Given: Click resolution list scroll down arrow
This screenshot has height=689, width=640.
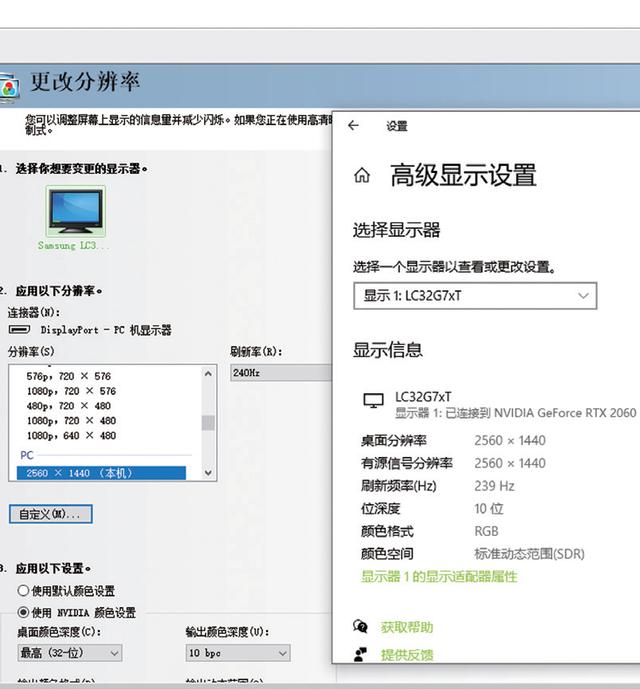Looking at the screenshot, I should click(x=208, y=473).
